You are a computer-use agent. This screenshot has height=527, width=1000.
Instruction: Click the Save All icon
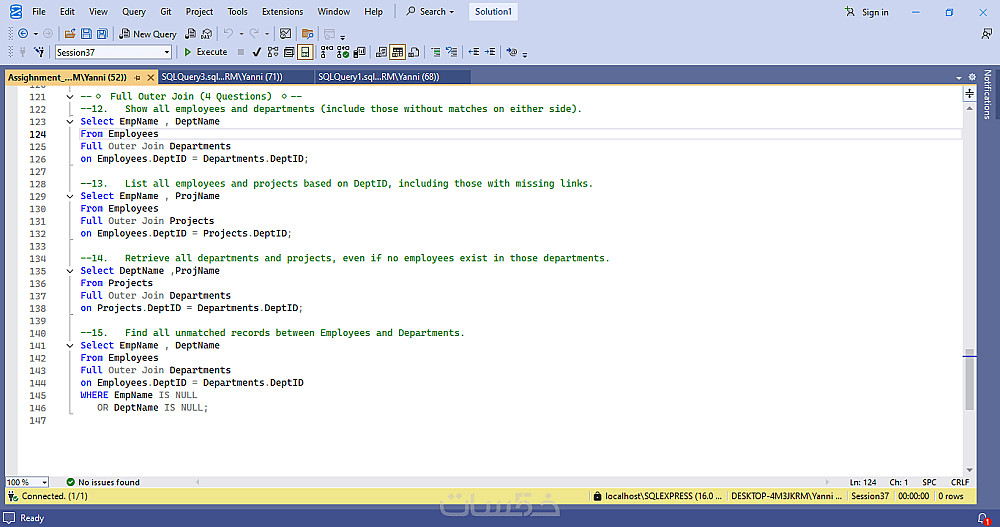coord(102,34)
